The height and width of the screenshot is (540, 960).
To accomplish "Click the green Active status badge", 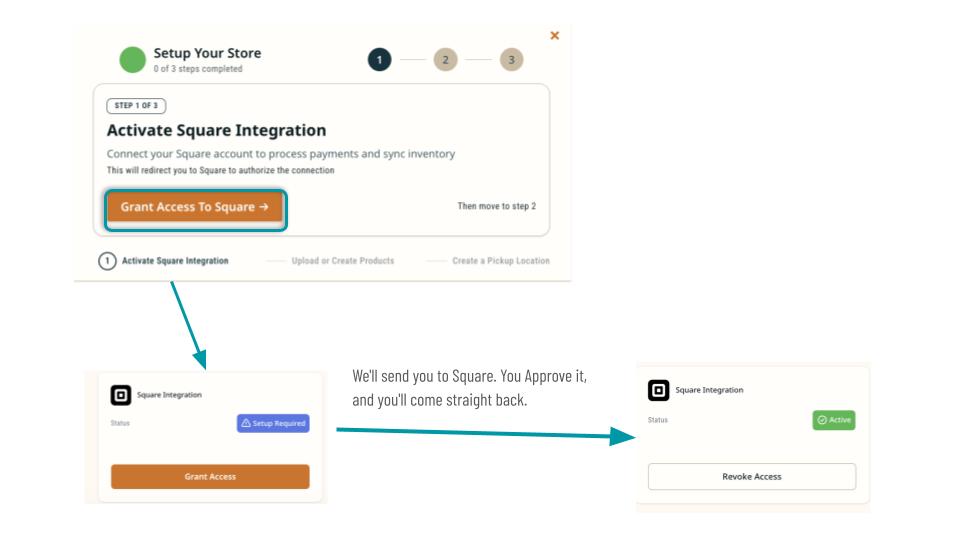I will point(834,420).
